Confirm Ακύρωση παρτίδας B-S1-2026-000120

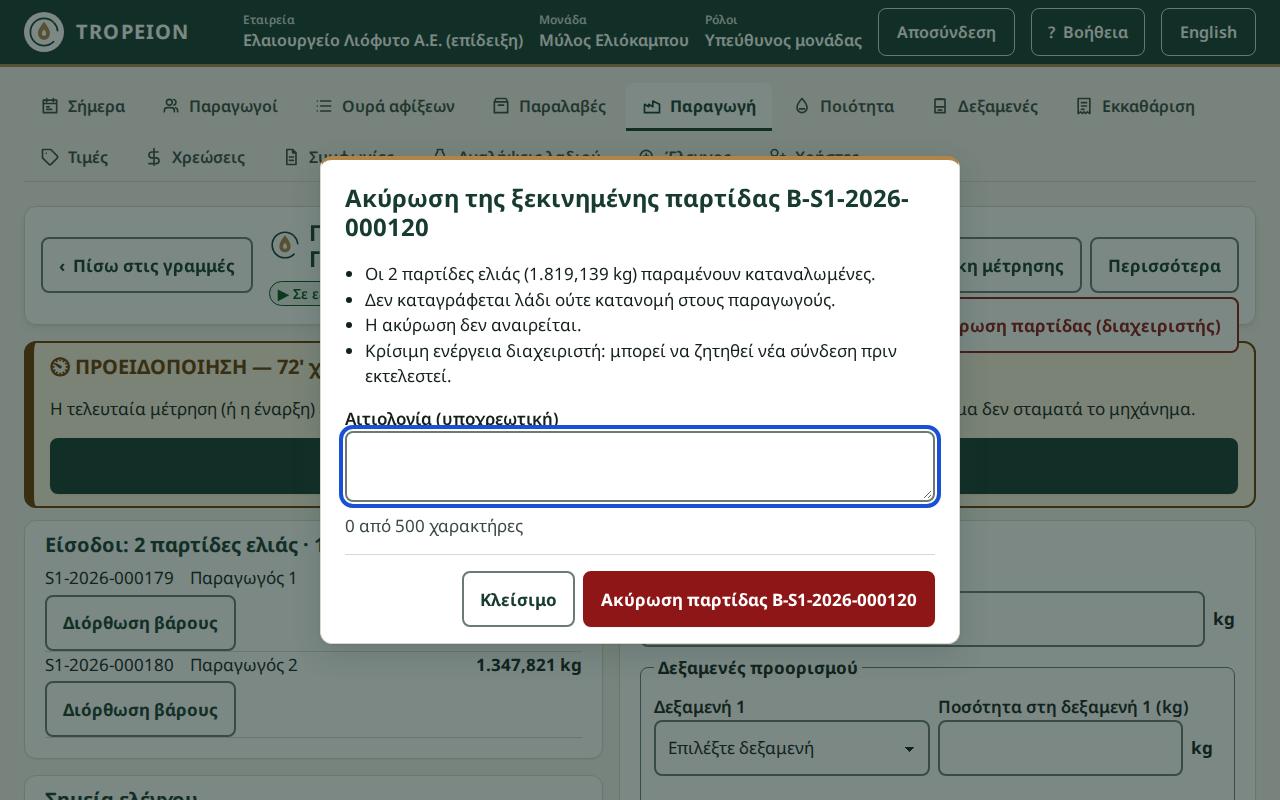759,599
